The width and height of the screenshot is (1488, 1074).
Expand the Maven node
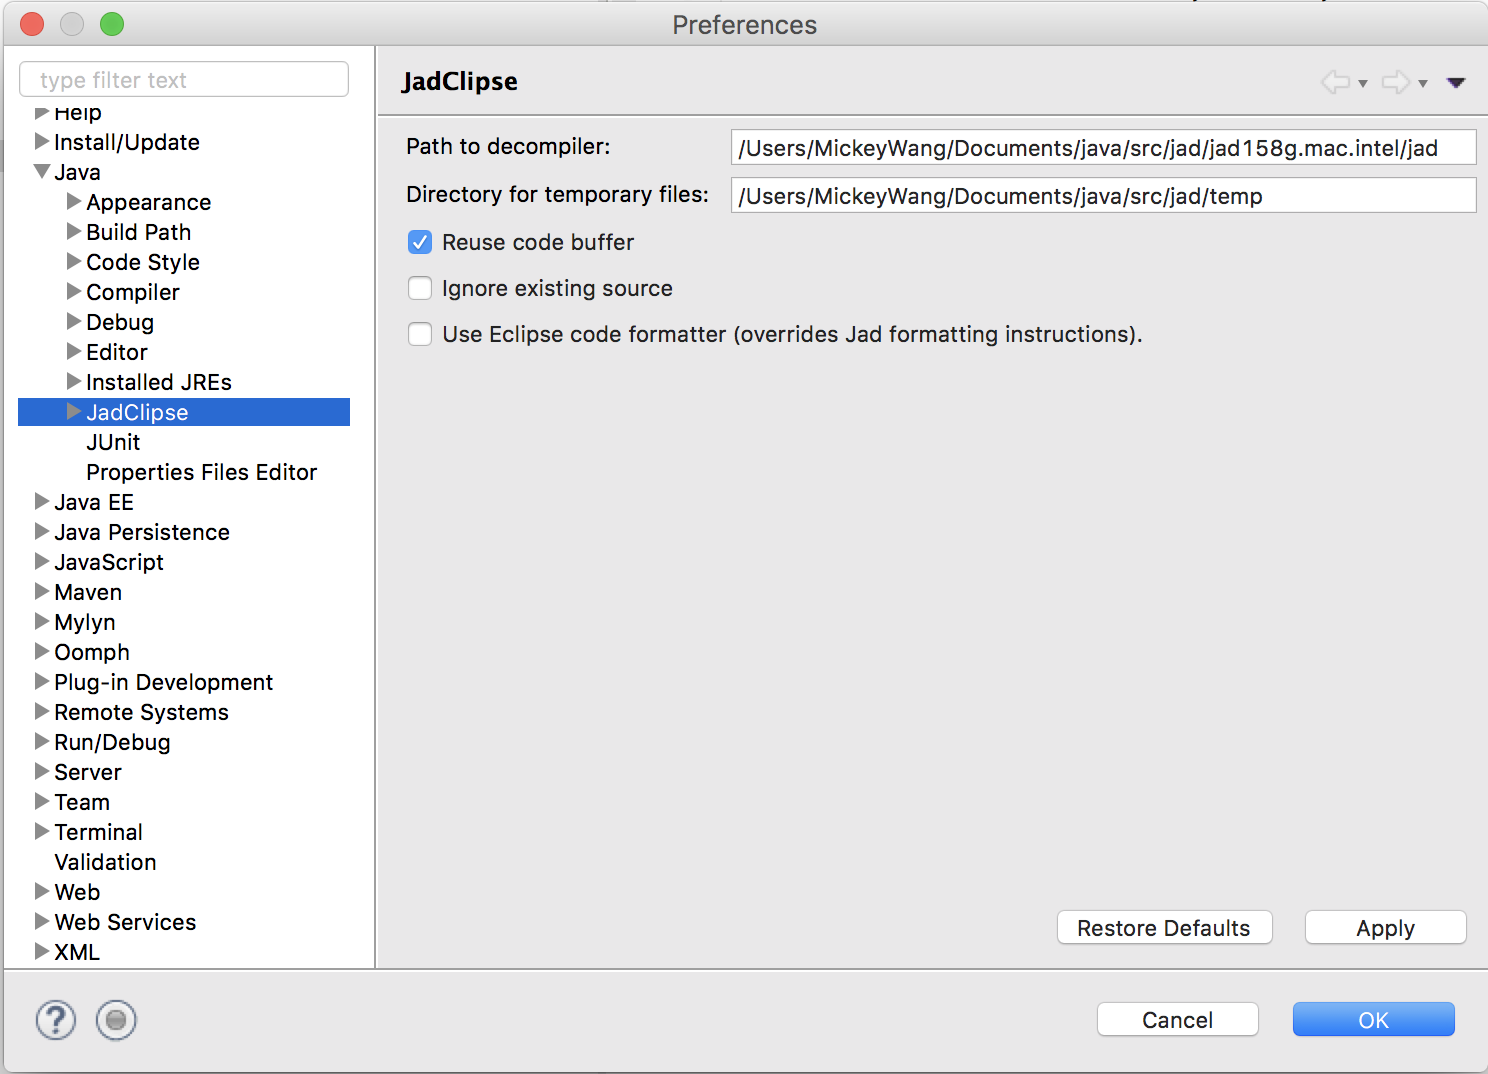(x=42, y=591)
